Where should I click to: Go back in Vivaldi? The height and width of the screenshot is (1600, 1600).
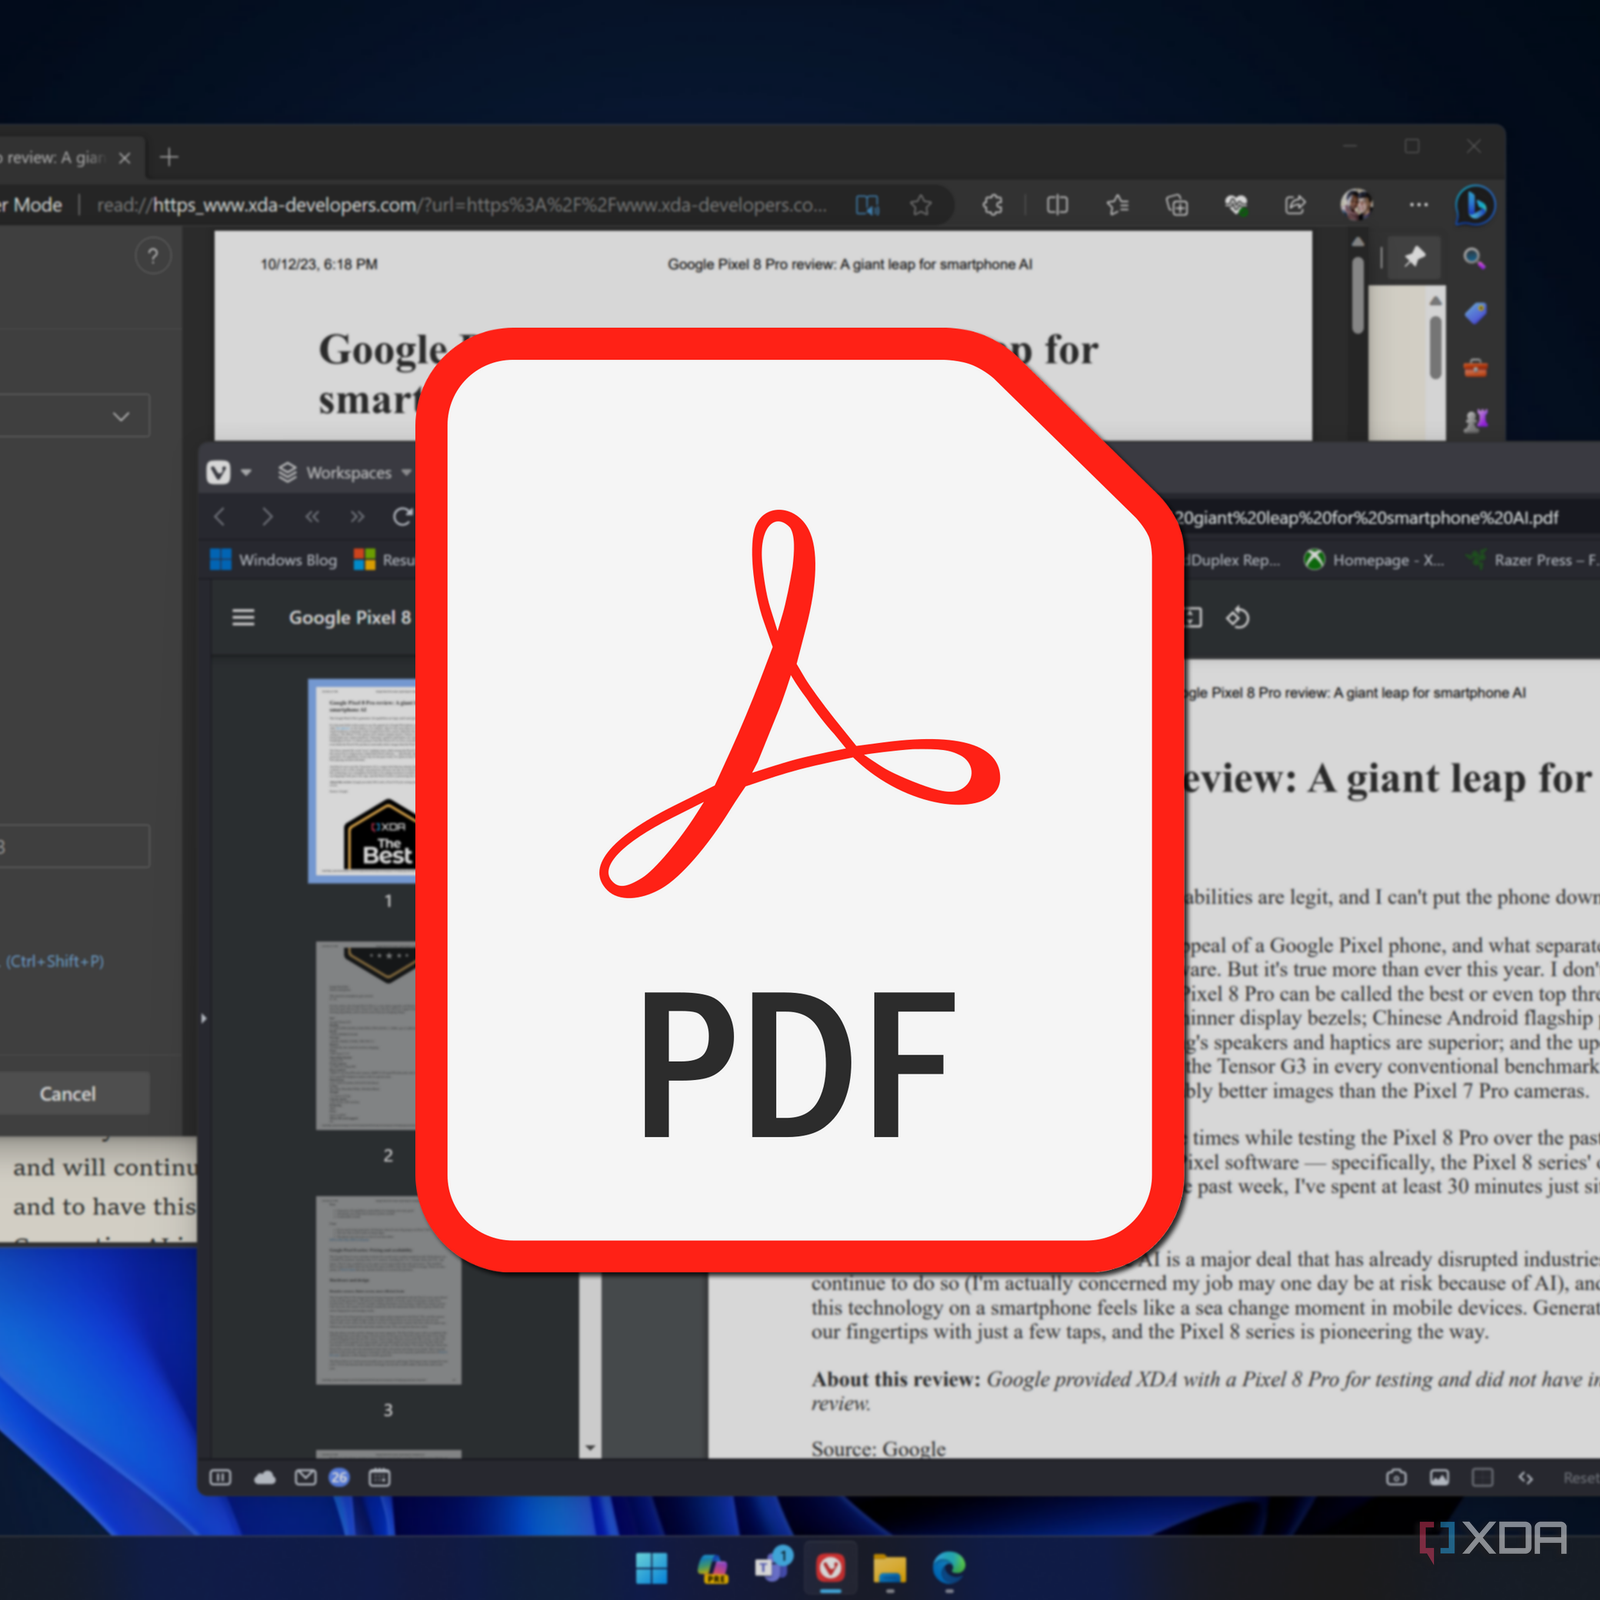pyautogui.click(x=220, y=516)
